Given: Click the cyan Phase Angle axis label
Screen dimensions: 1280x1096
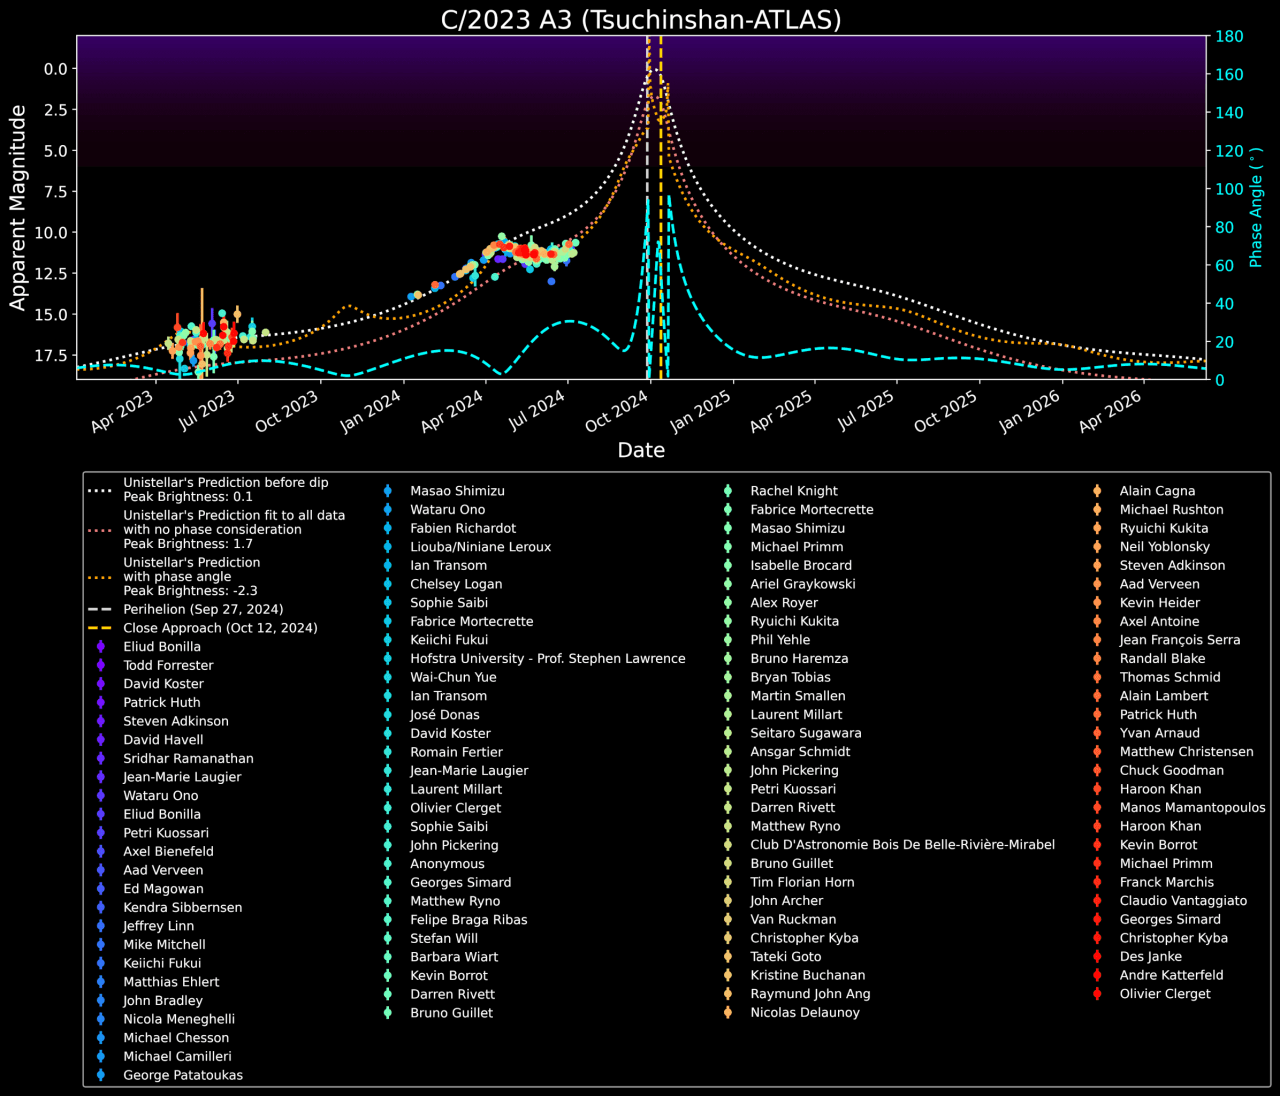Looking at the screenshot, I should 1256,207.
